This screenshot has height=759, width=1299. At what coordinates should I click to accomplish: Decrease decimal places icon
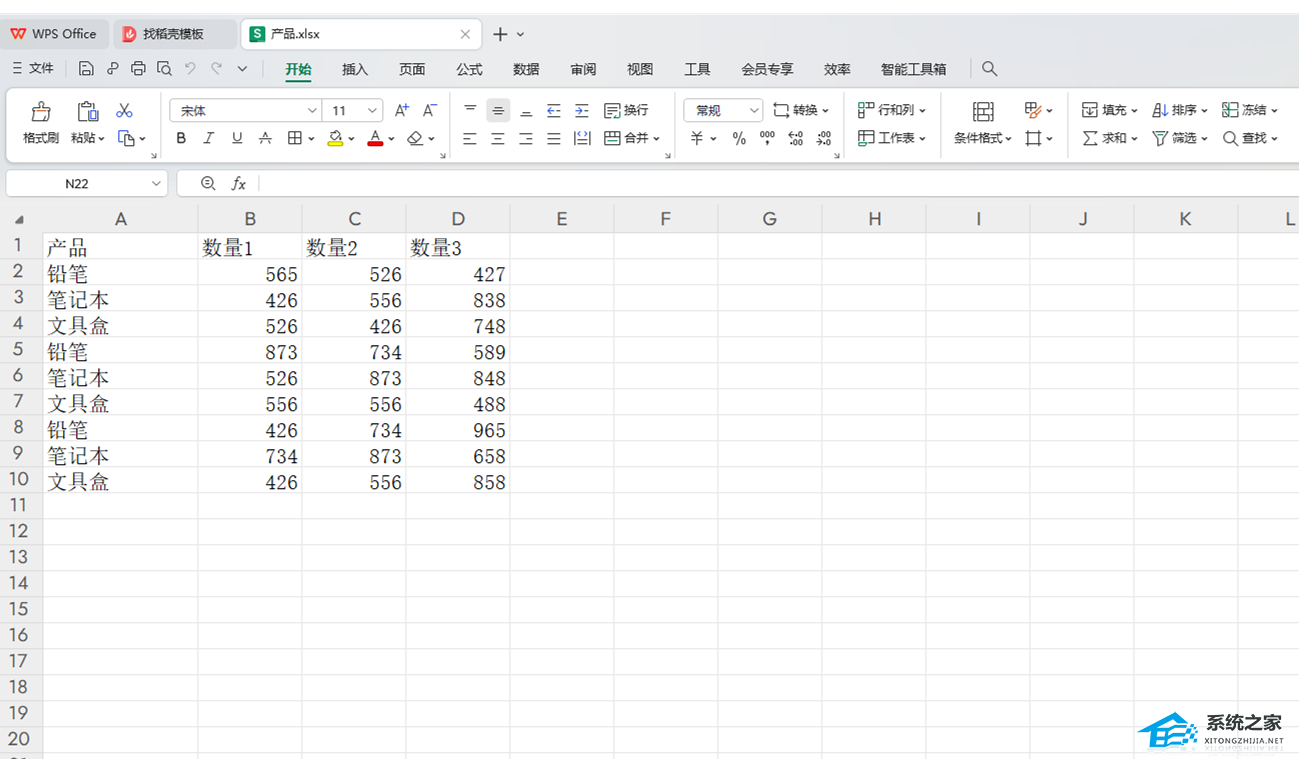(824, 138)
